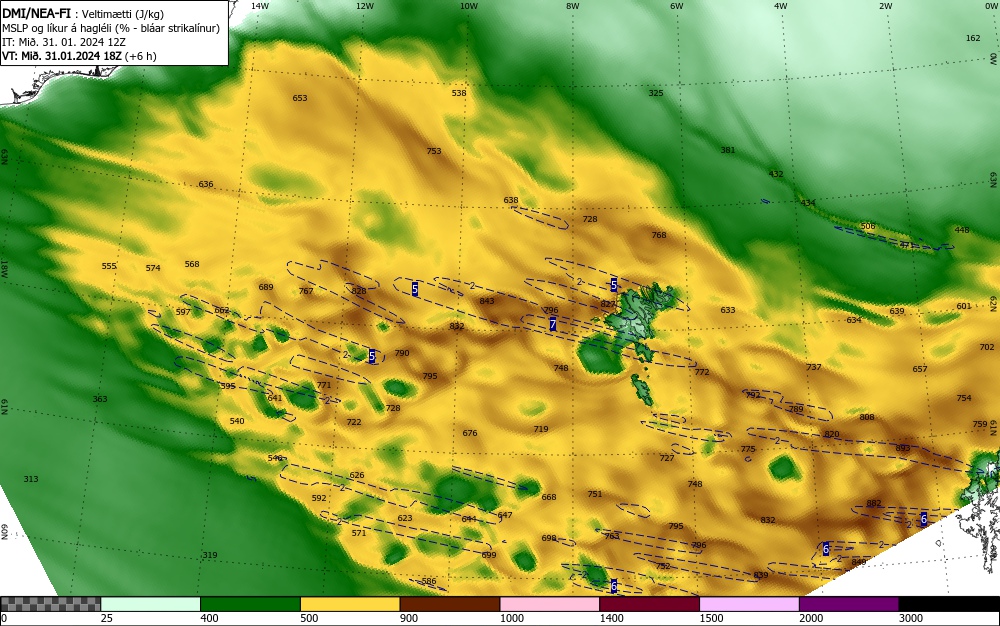Click the 12W longitude label
The image size is (1000, 626).
click(x=365, y=6)
